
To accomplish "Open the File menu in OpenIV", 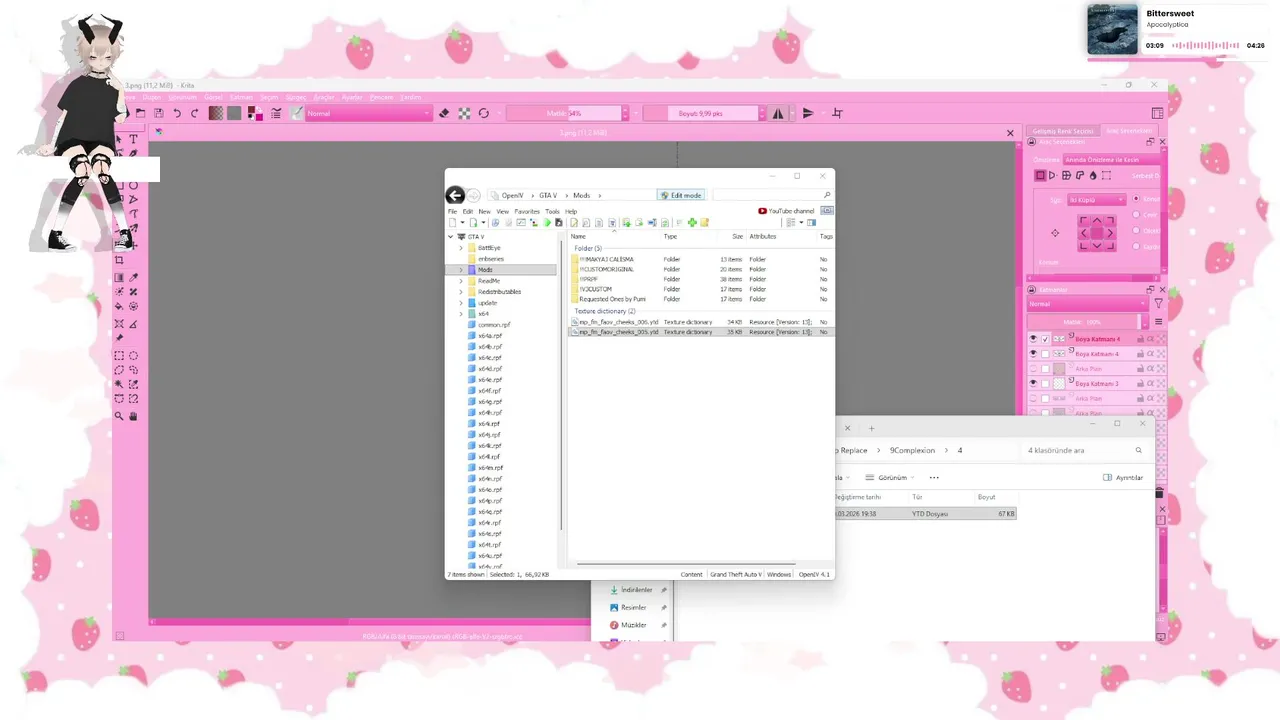I will (452, 212).
